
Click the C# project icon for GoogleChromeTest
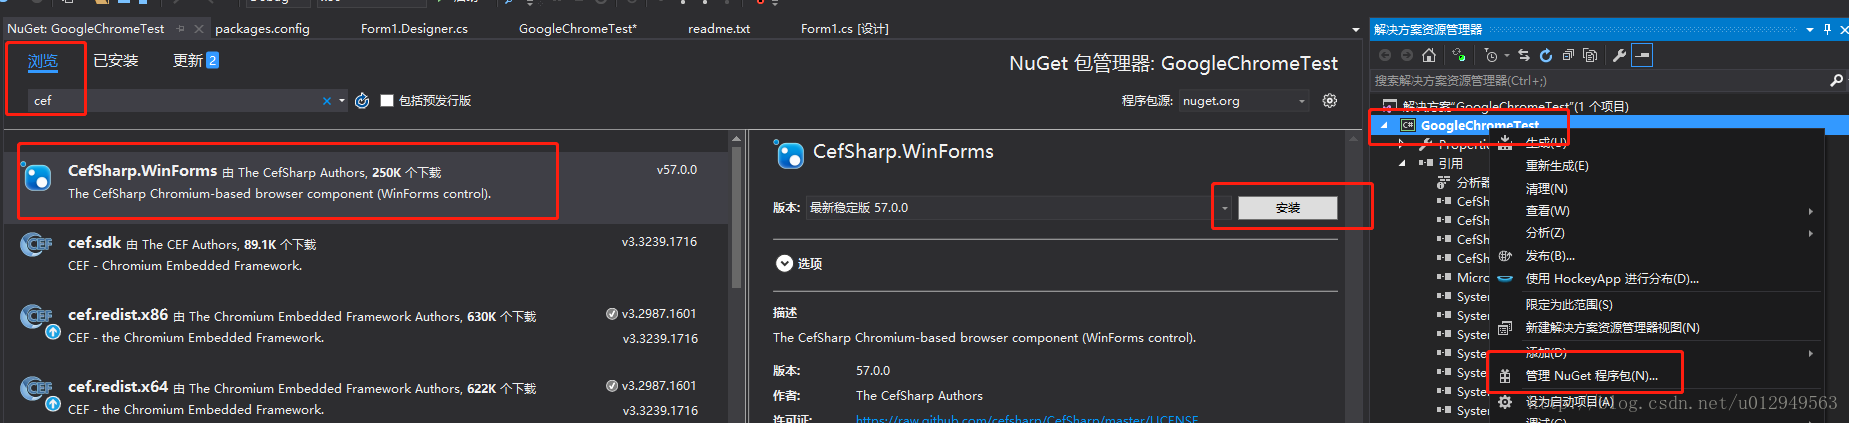point(1408,125)
